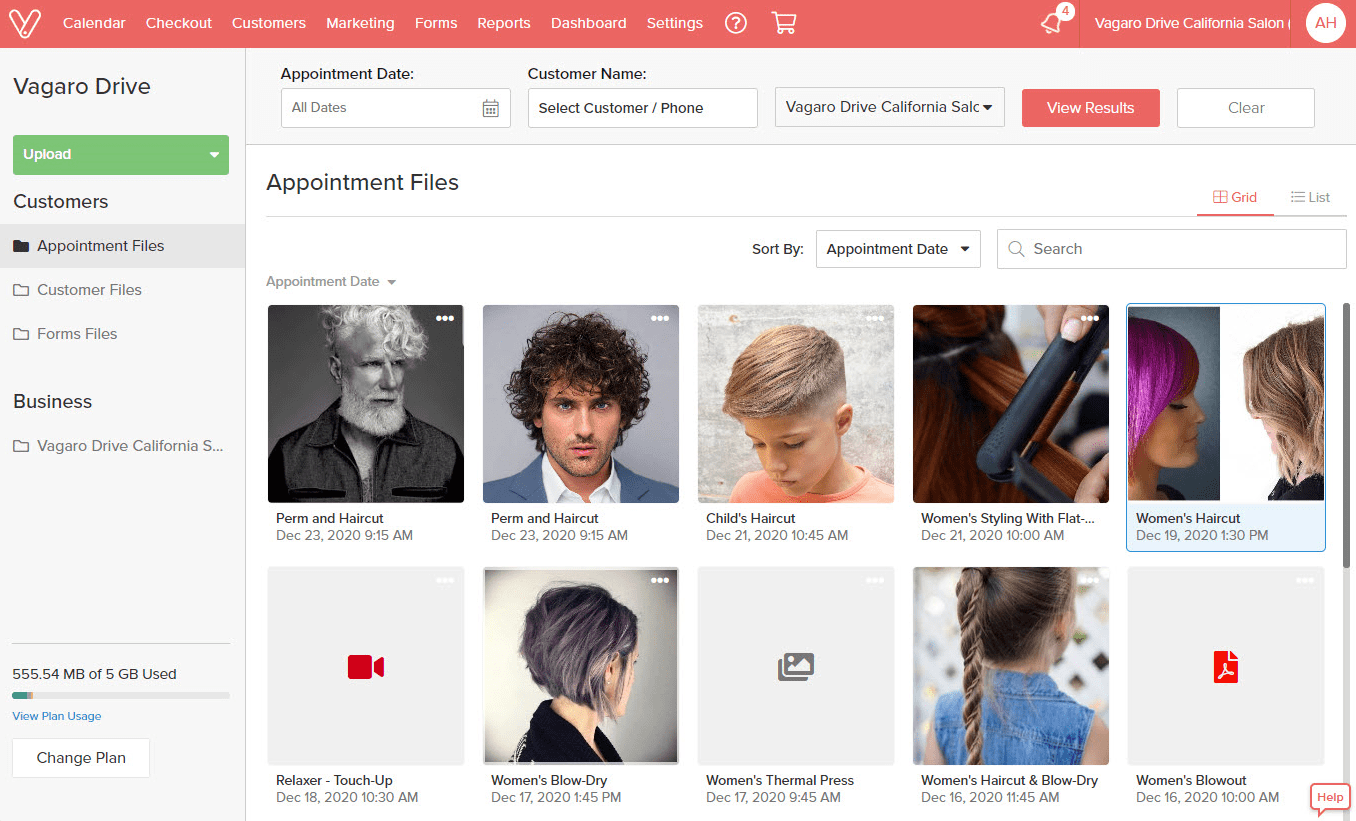Open the help question mark icon
1356x821 pixels.
736,23
